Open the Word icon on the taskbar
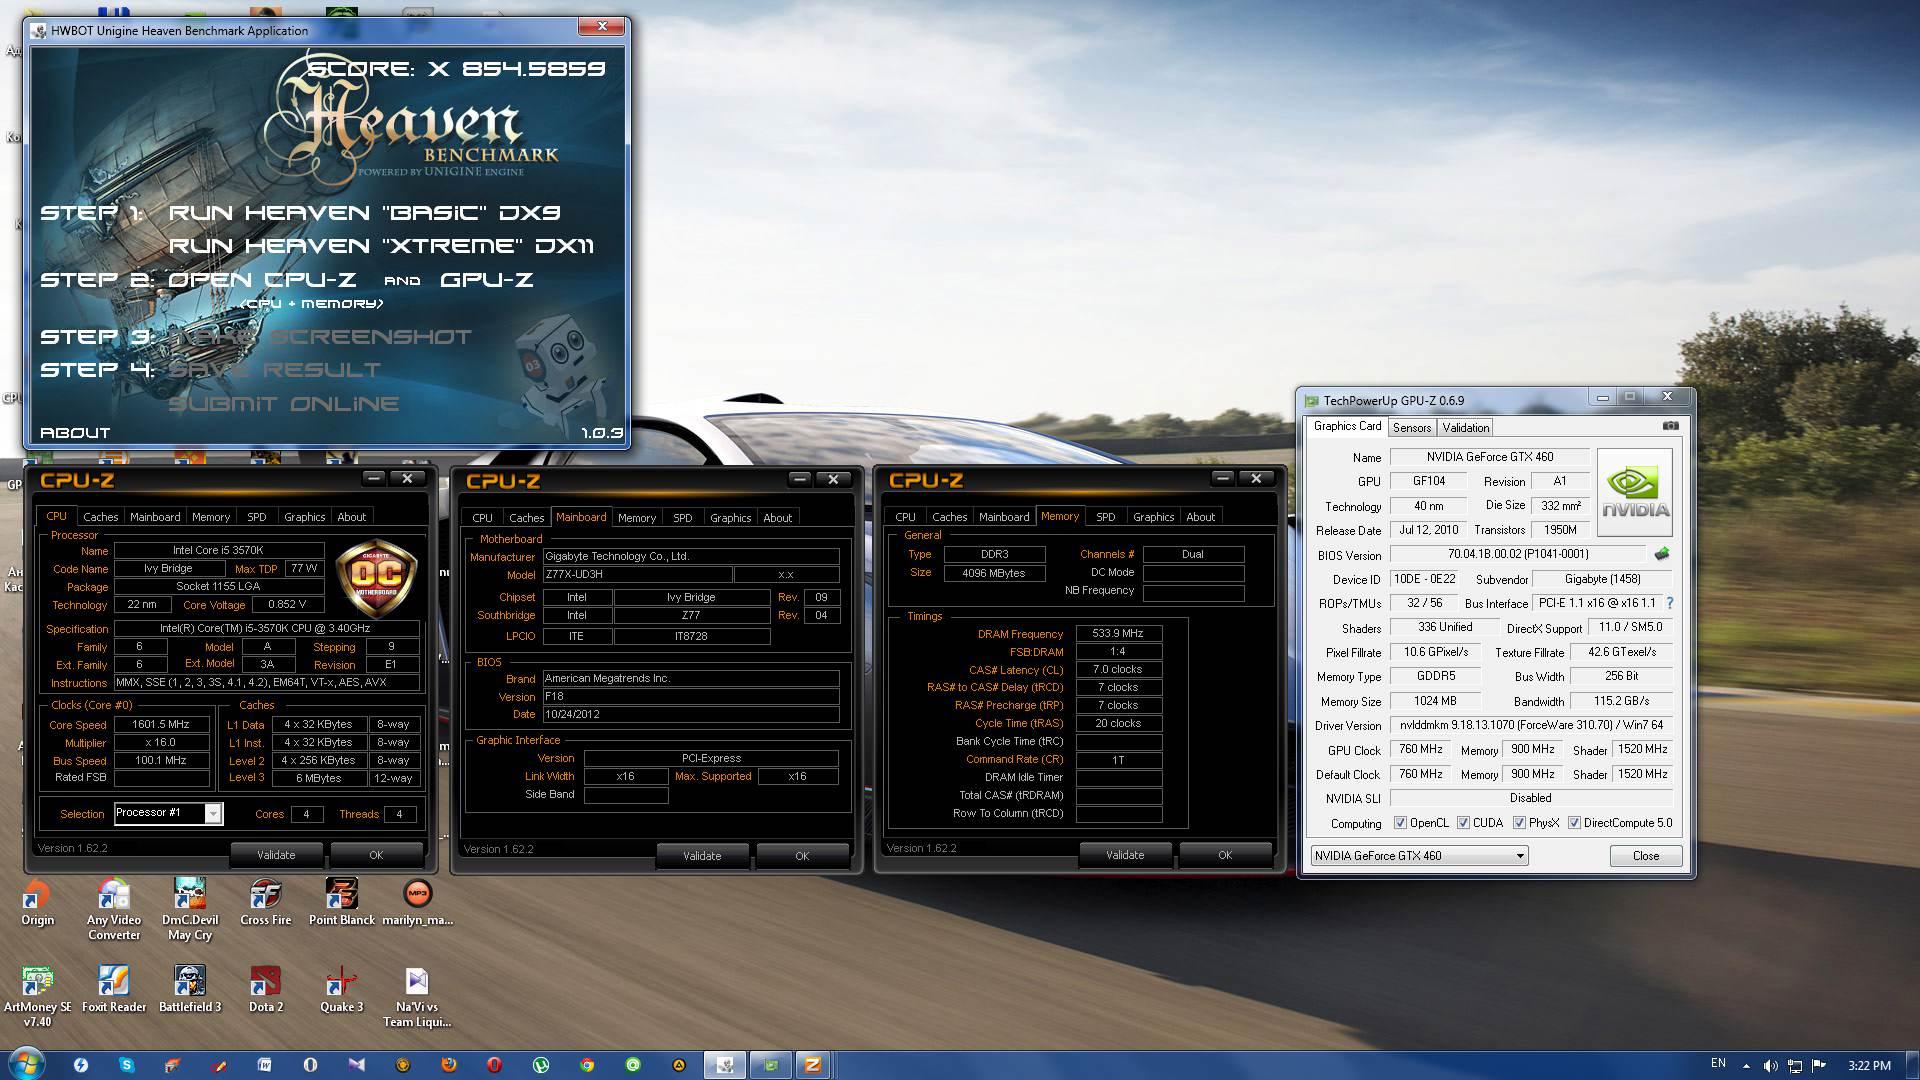The image size is (1920, 1080). [264, 1065]
